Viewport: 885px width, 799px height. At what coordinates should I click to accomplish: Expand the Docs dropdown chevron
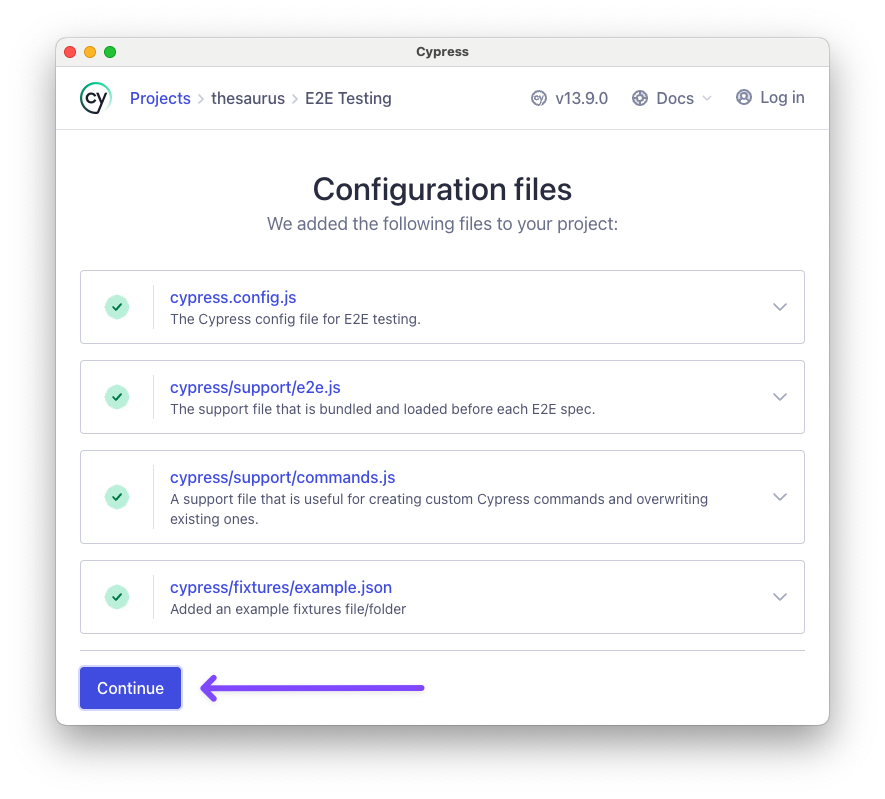click(x=707, y=99)
